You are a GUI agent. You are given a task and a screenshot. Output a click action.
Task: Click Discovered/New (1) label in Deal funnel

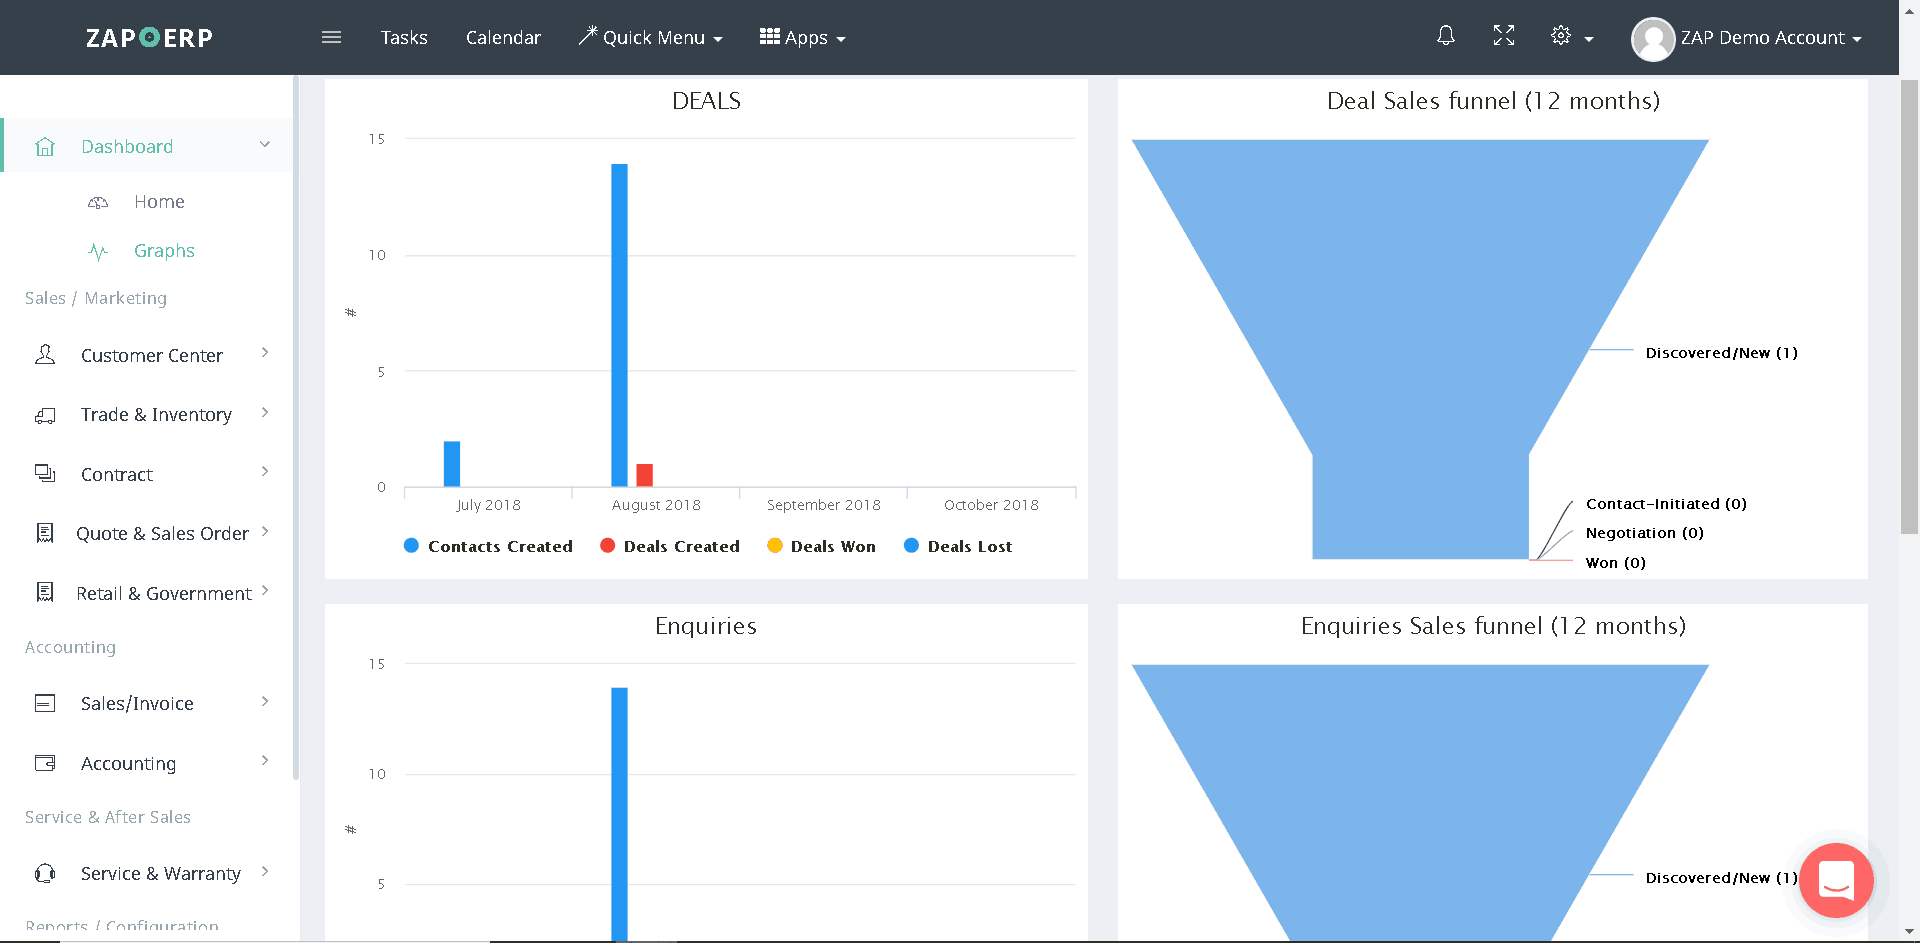pyautogui.click(x=1721, y=353)
